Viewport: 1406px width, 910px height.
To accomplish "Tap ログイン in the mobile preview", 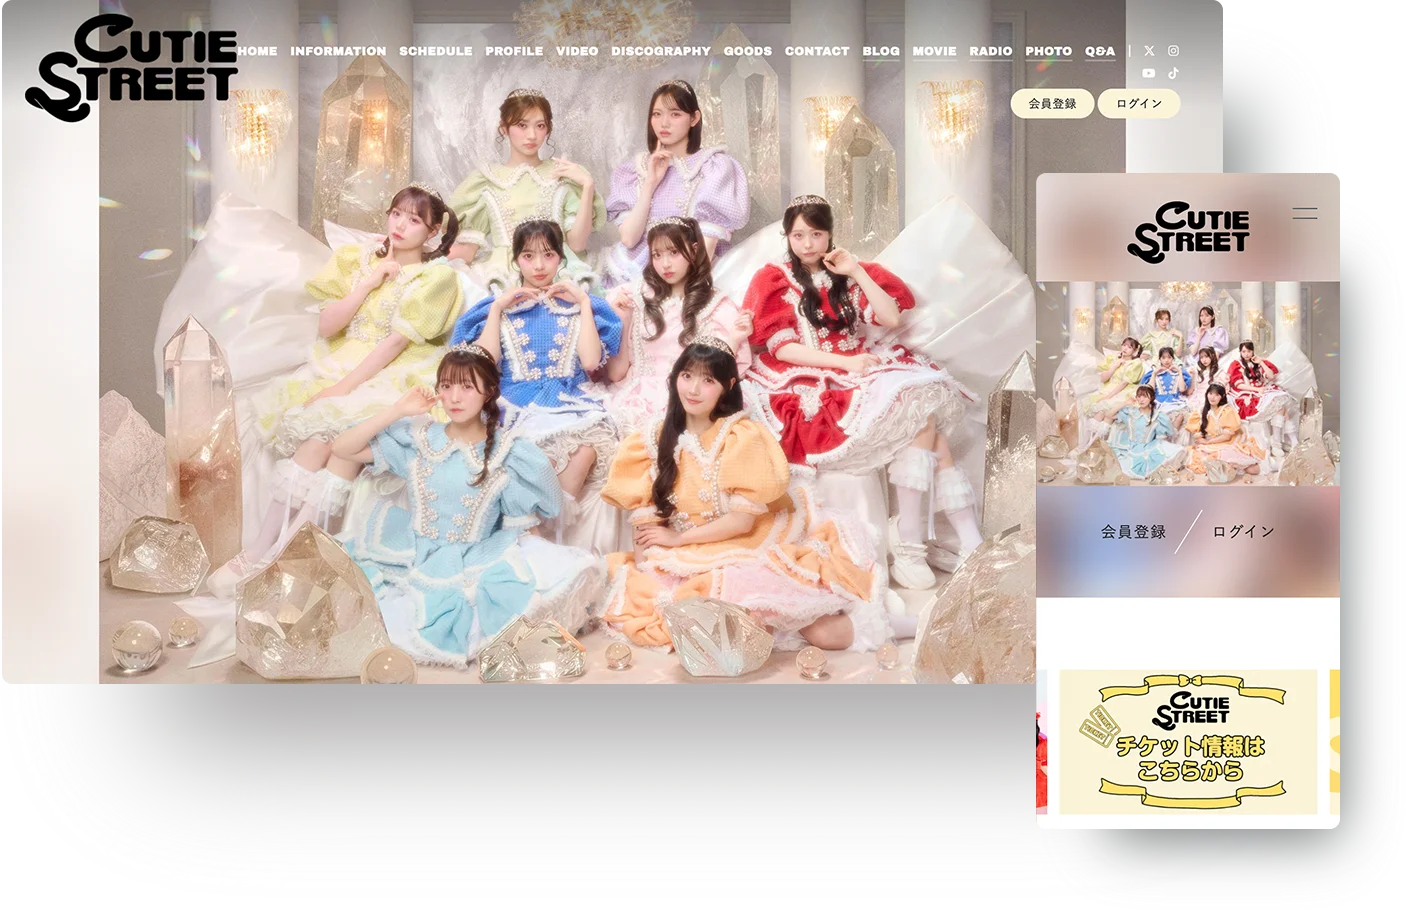I will pyautogui.click(x=1244, y=532).
